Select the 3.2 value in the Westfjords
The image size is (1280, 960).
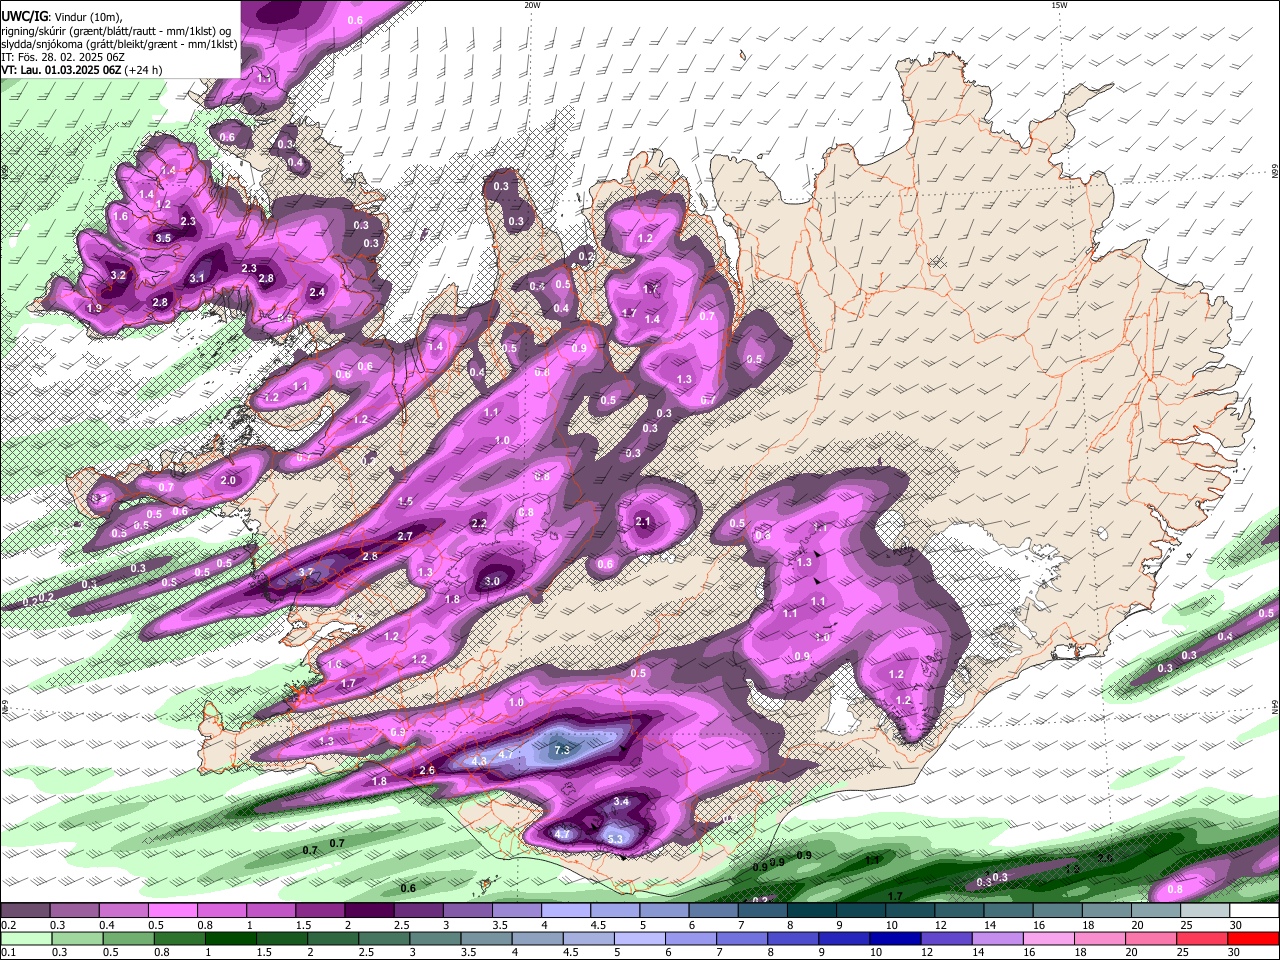(118, 275)
